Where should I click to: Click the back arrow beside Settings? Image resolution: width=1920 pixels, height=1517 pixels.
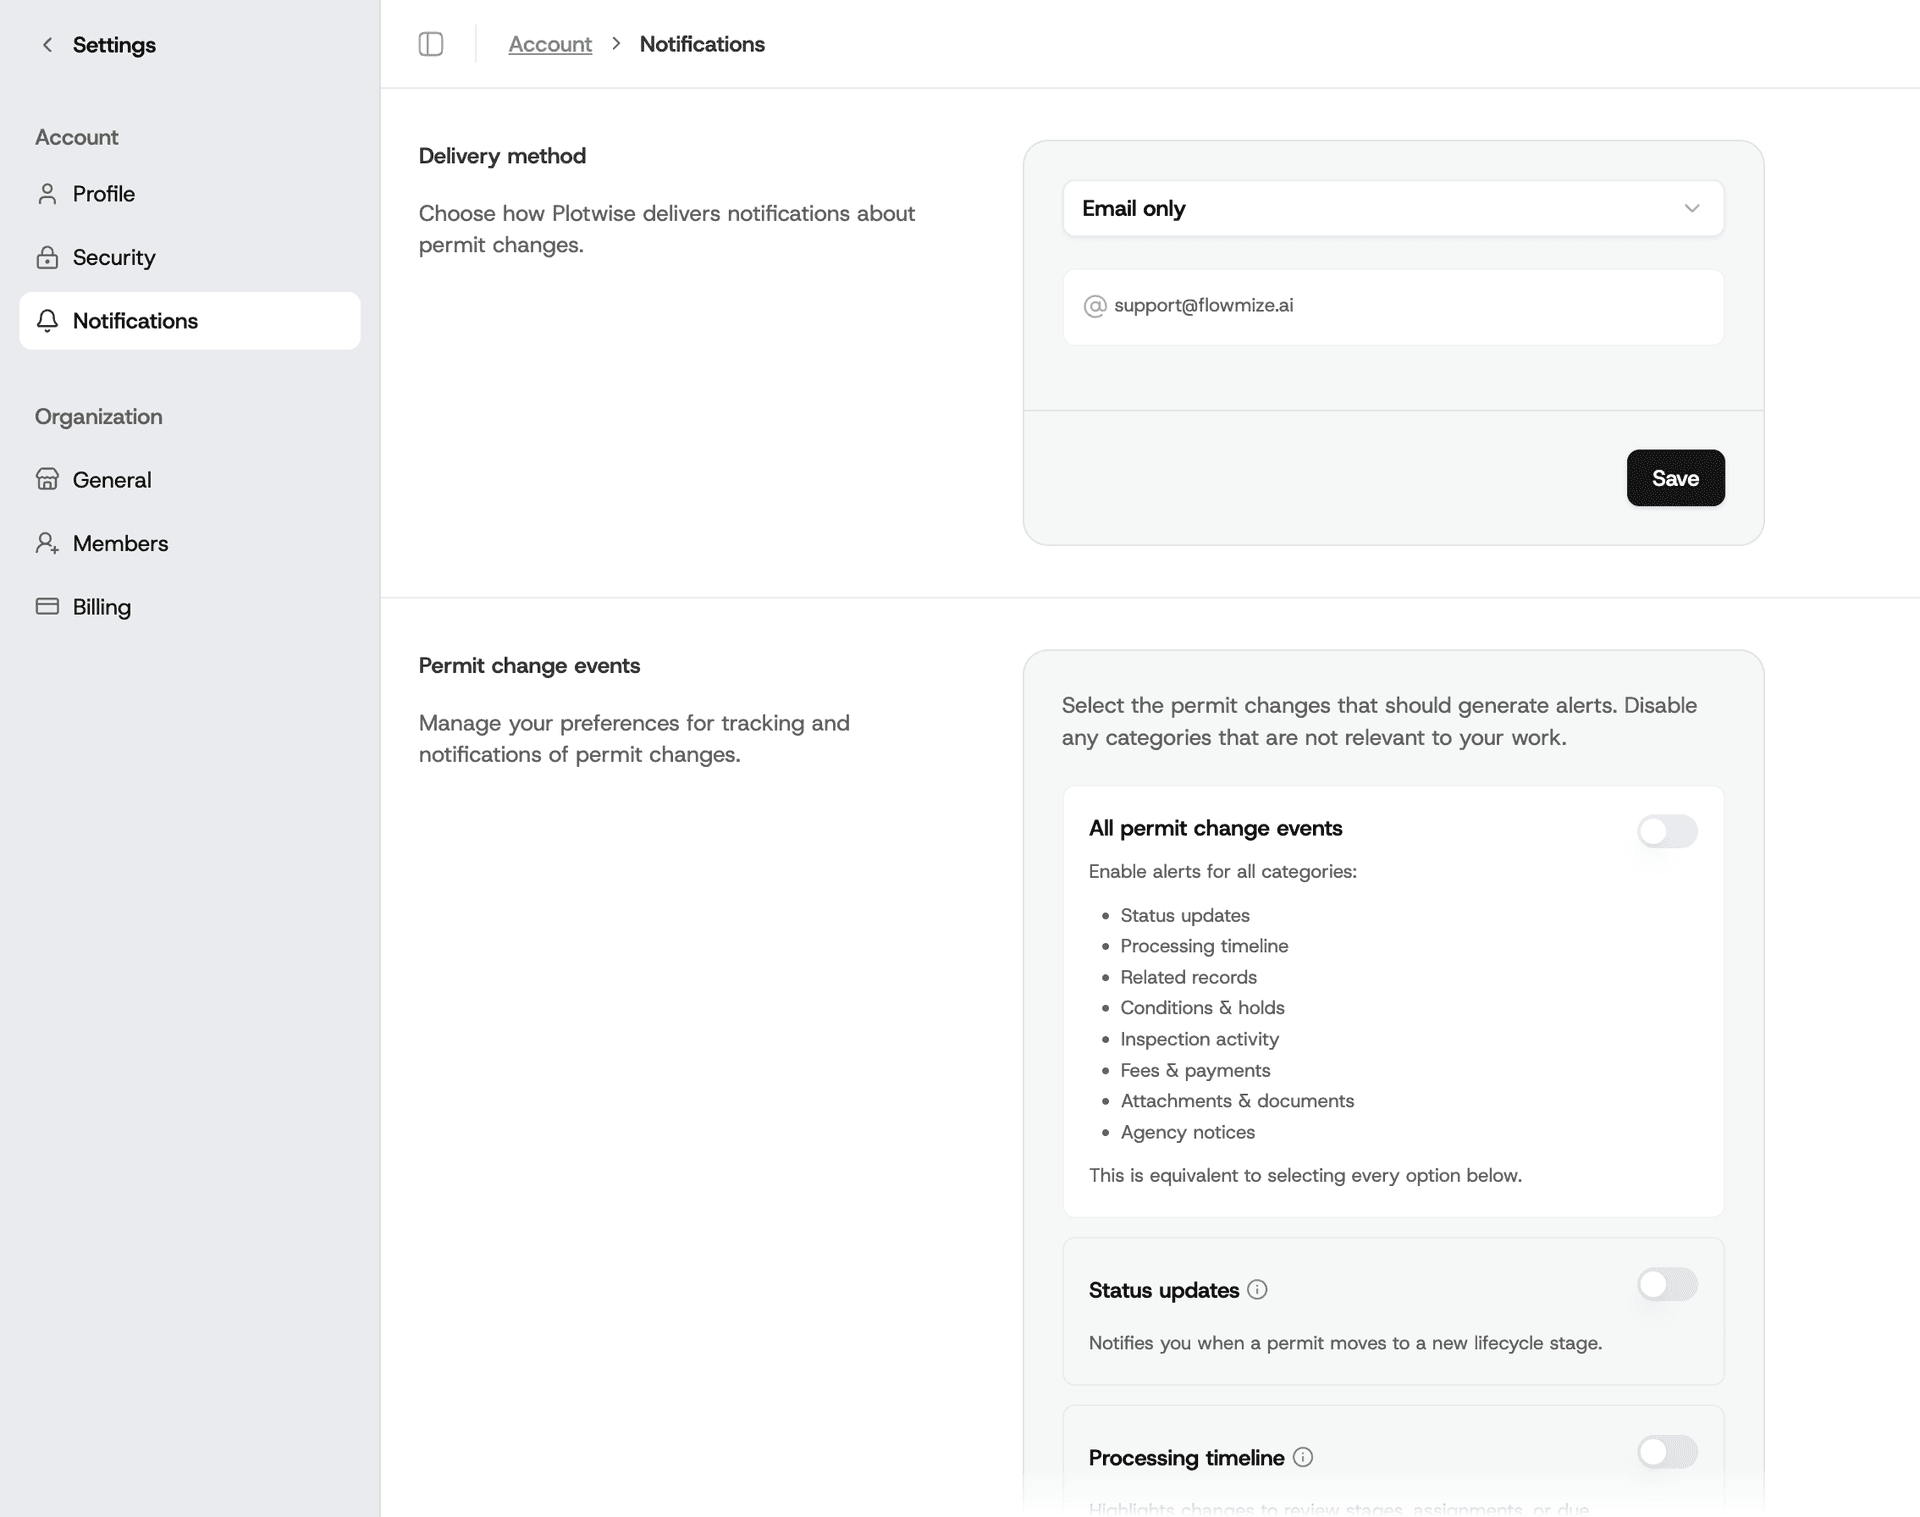tap(47, 45)
